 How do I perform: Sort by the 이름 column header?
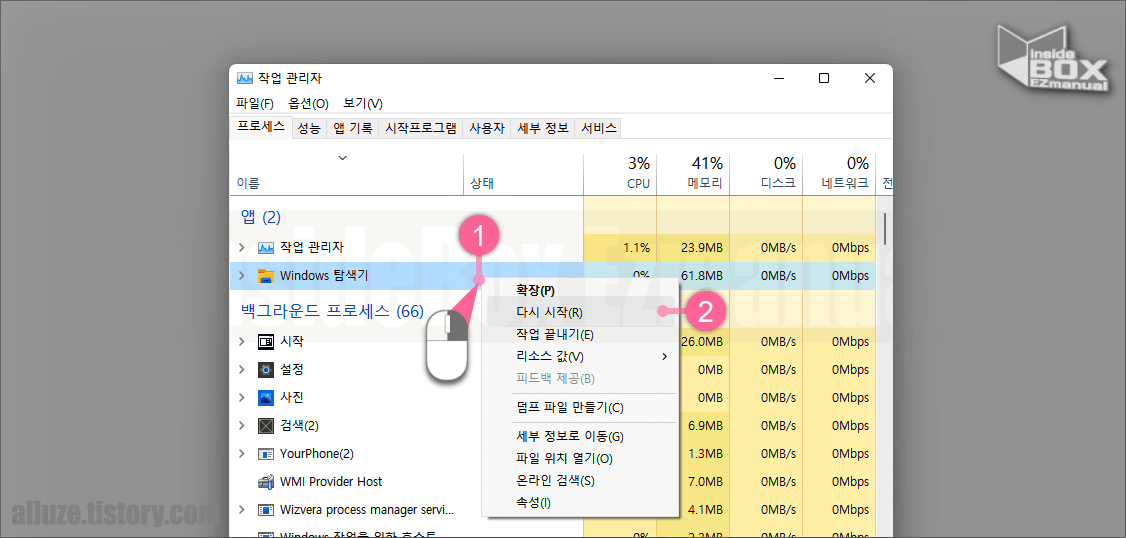point(248,184)
